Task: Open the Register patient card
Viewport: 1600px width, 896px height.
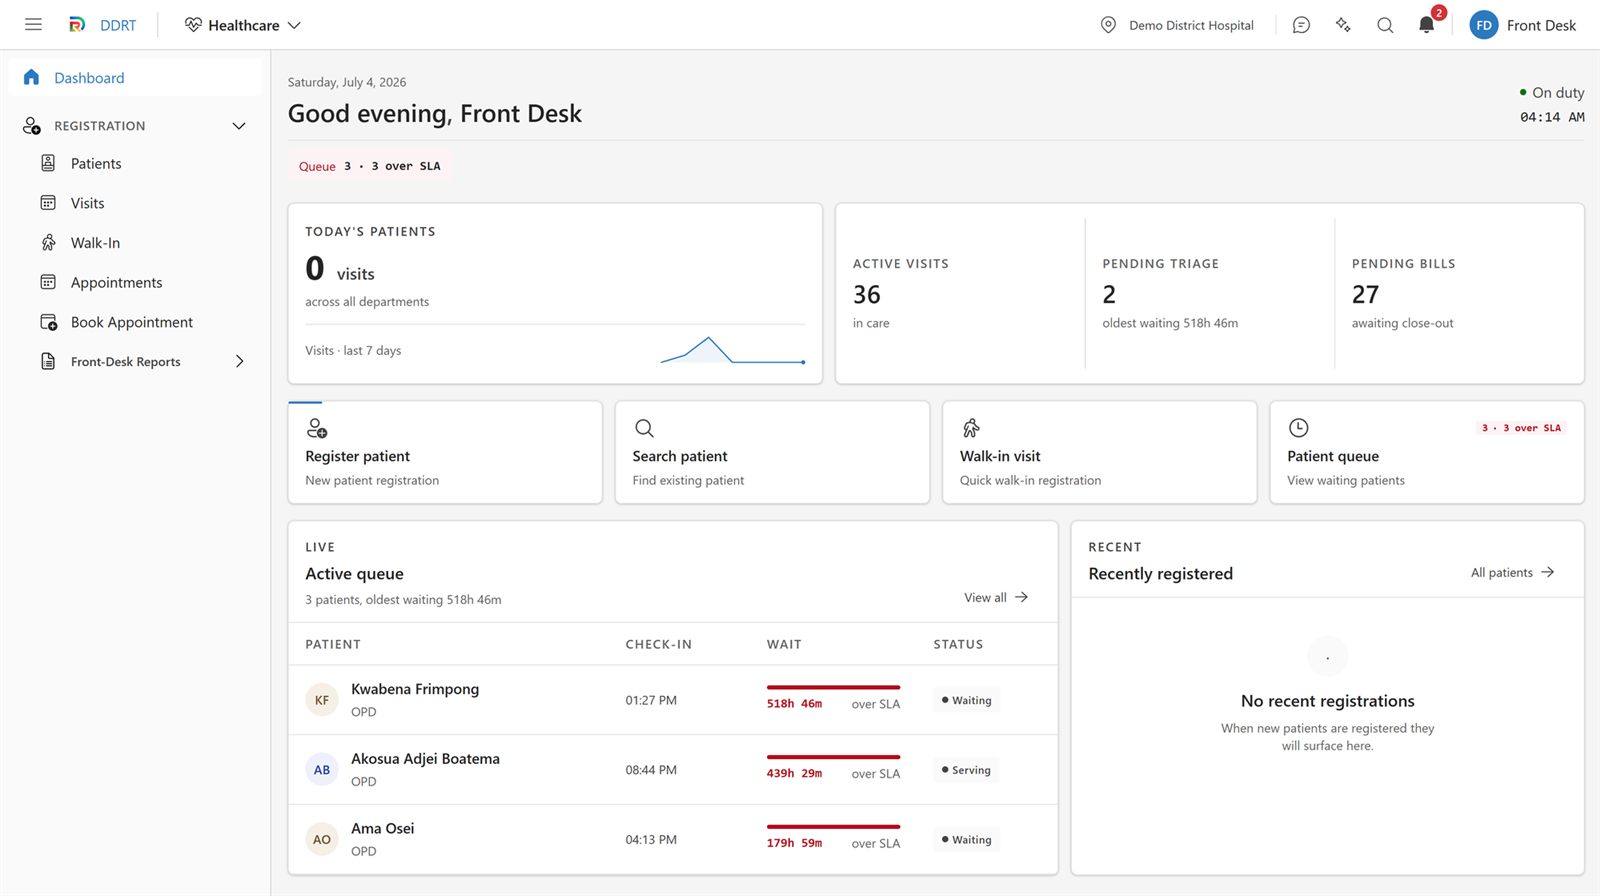Action: coord(445,453)
